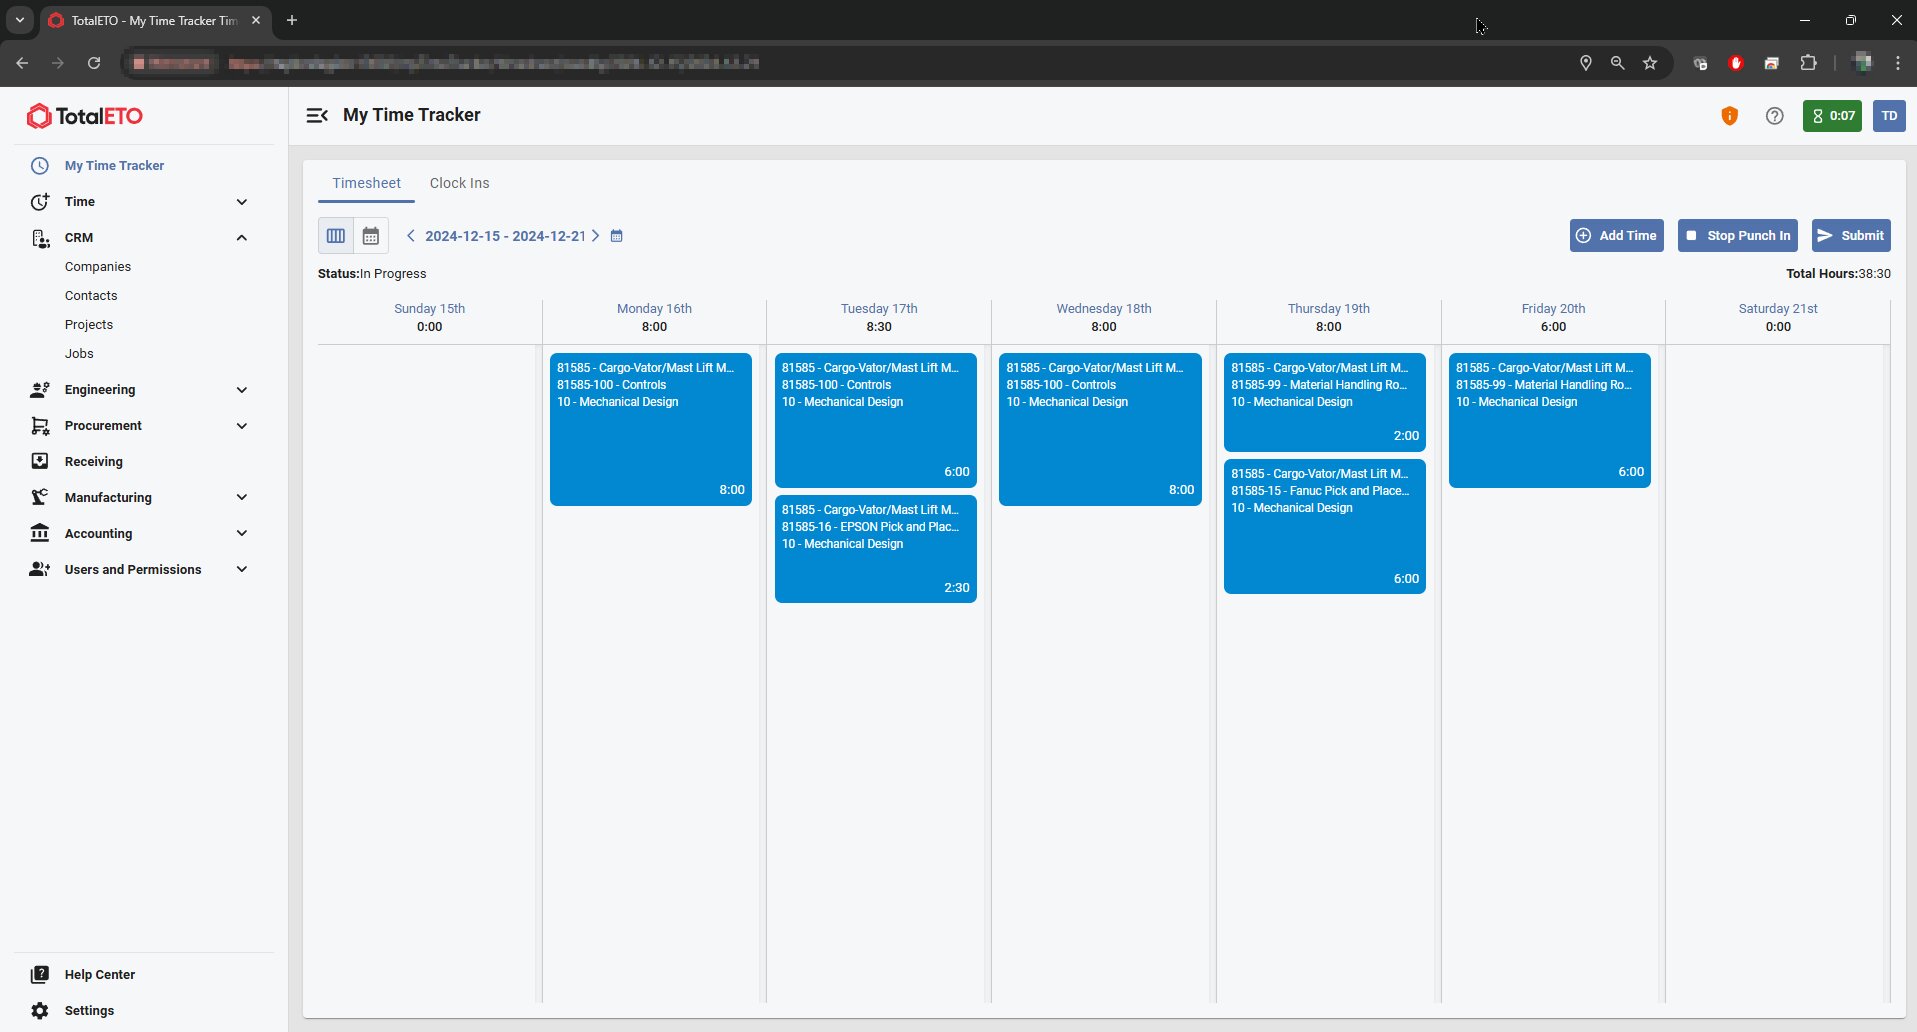Click the orange shield icon in header
This screenshot has height=1032, width=1917.
pos(1729,116)
